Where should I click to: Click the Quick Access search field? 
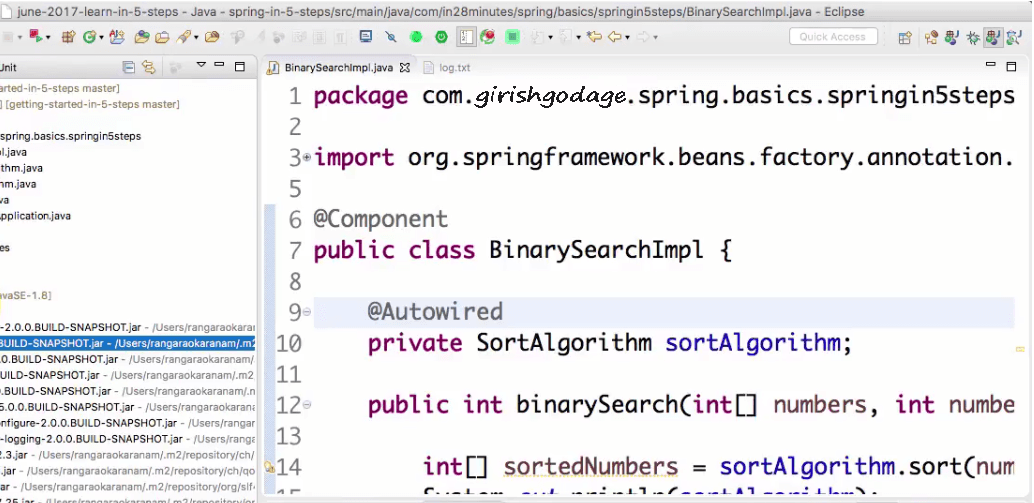[833, 37]
